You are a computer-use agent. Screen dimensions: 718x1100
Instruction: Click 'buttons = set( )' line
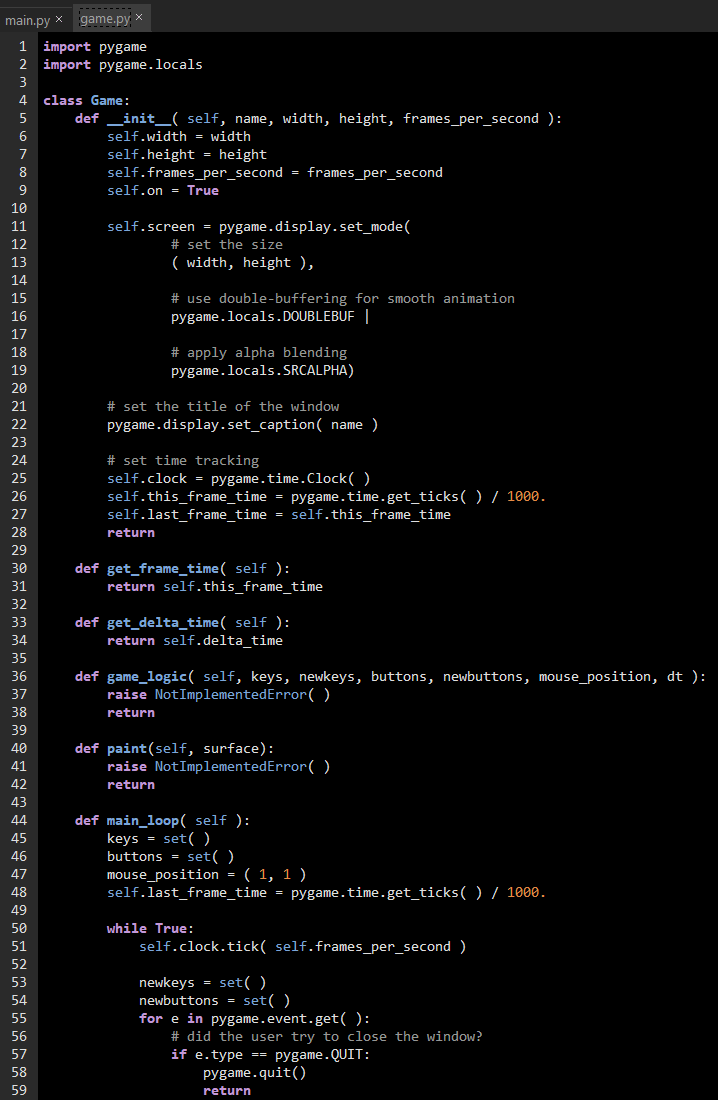point(171,857)
